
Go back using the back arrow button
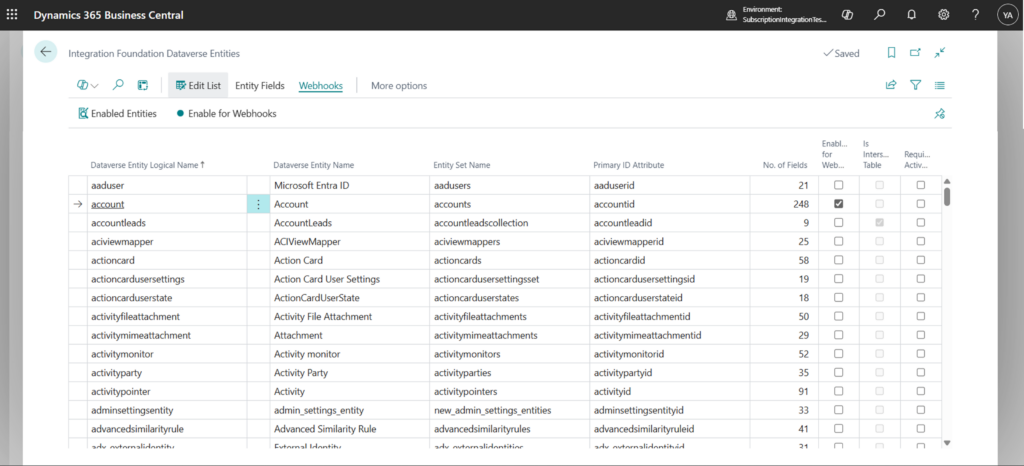click(x=45, y=52)
